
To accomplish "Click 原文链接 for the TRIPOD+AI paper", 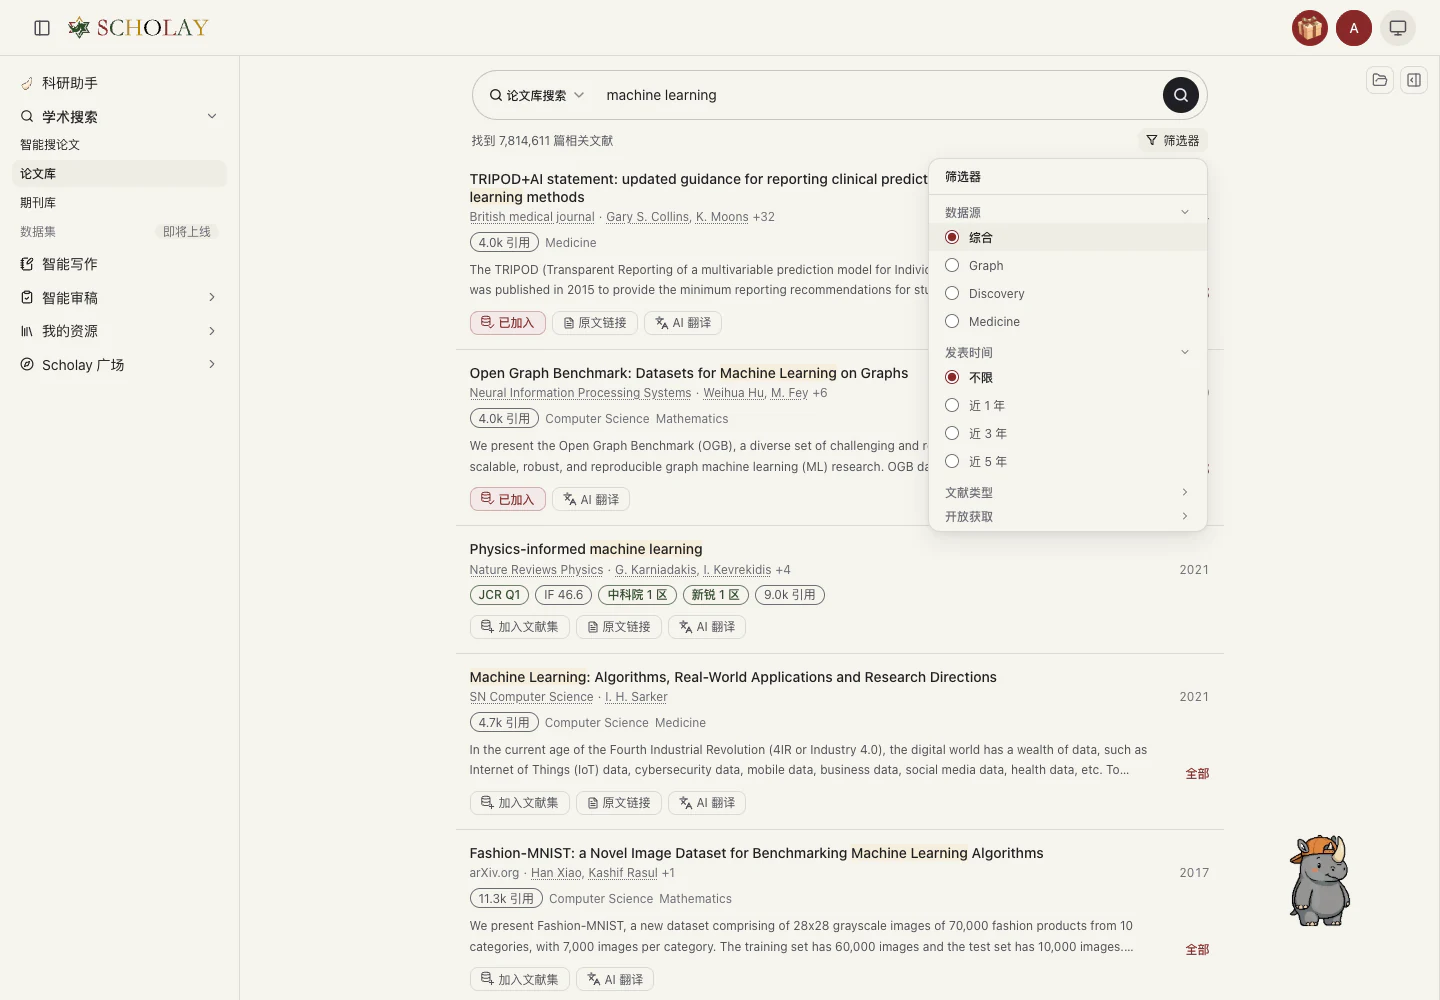I will [595, 323].
